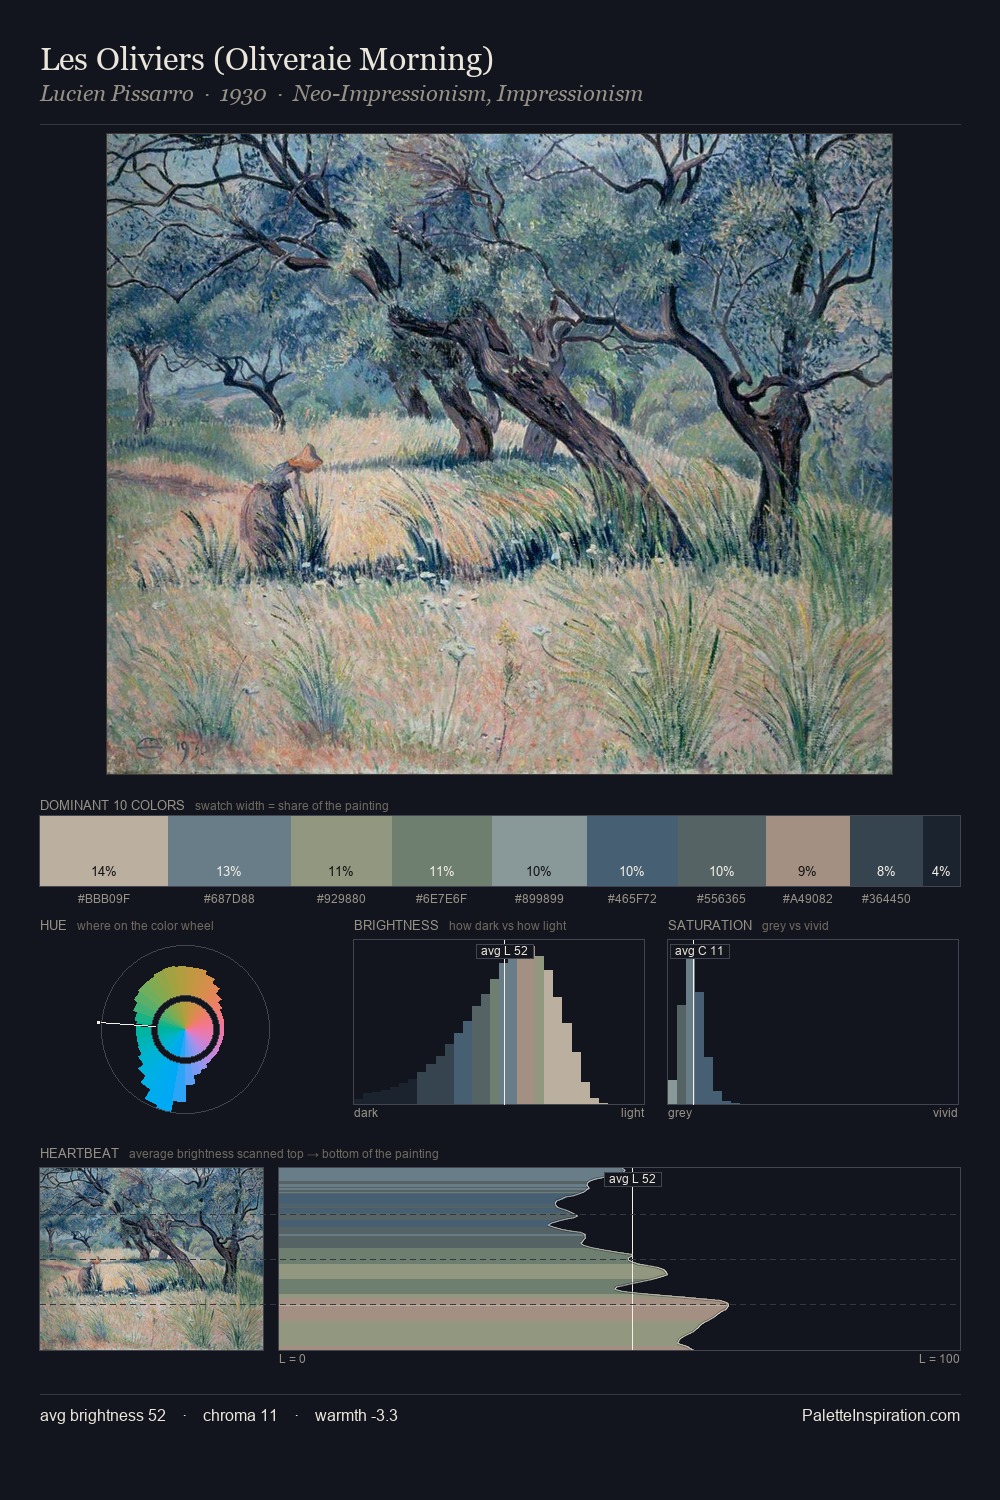Select the 13% slate blue swatch
1000x1500 pixels.
[229, 851]
